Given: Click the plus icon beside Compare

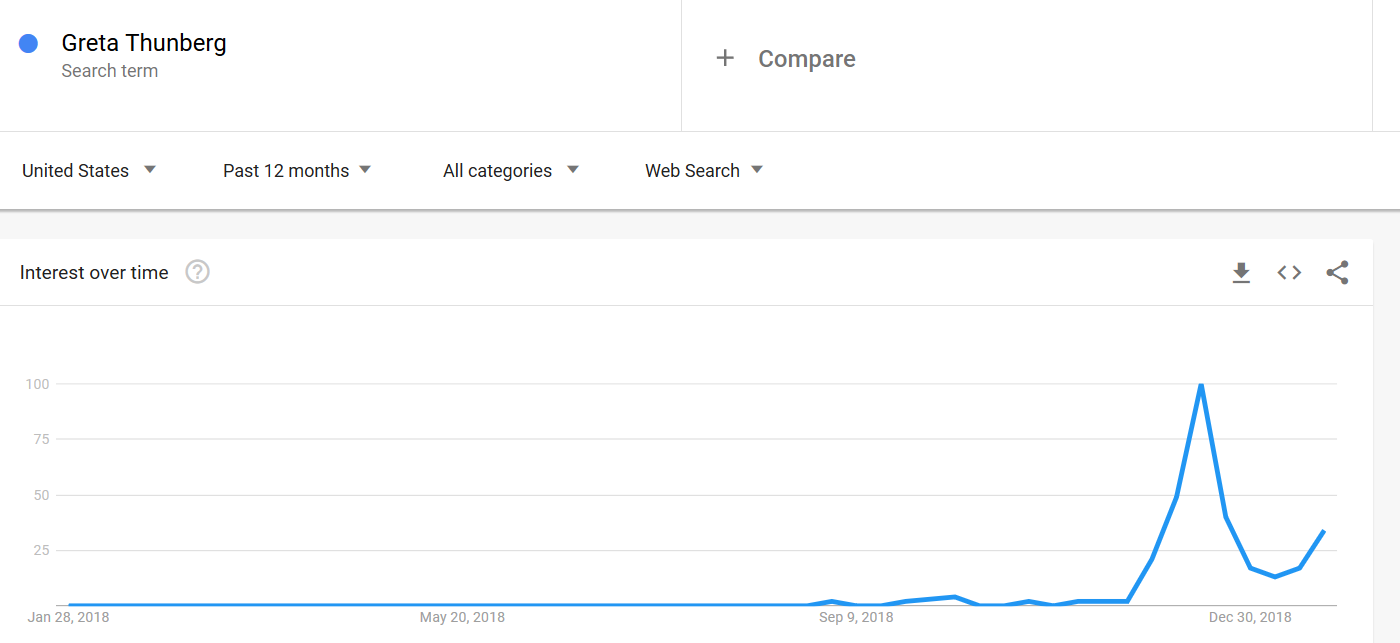Looking at the screenshot, I should (x=725, y=59).
